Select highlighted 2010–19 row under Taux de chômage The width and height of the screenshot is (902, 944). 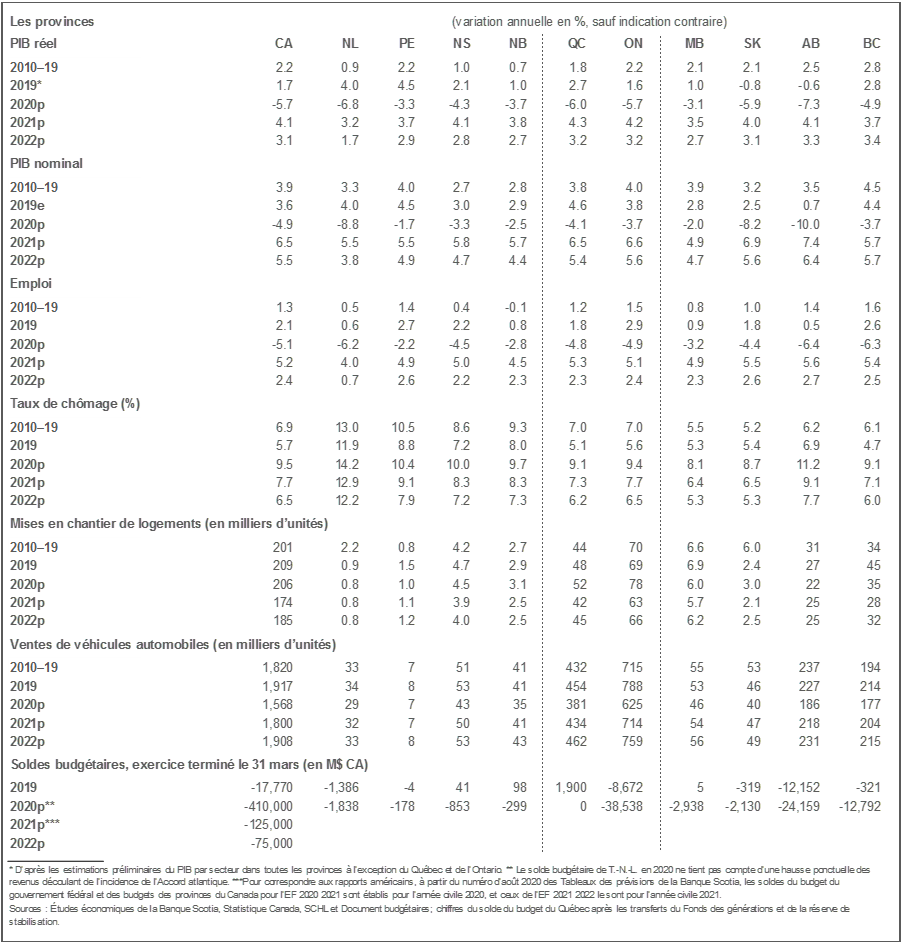(75, 427)
